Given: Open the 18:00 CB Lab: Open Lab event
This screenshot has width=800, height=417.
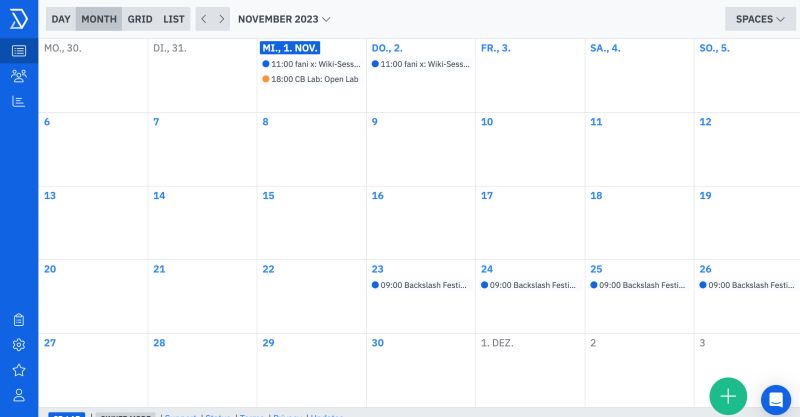Looking at the screenshot, I should point(314,79).
